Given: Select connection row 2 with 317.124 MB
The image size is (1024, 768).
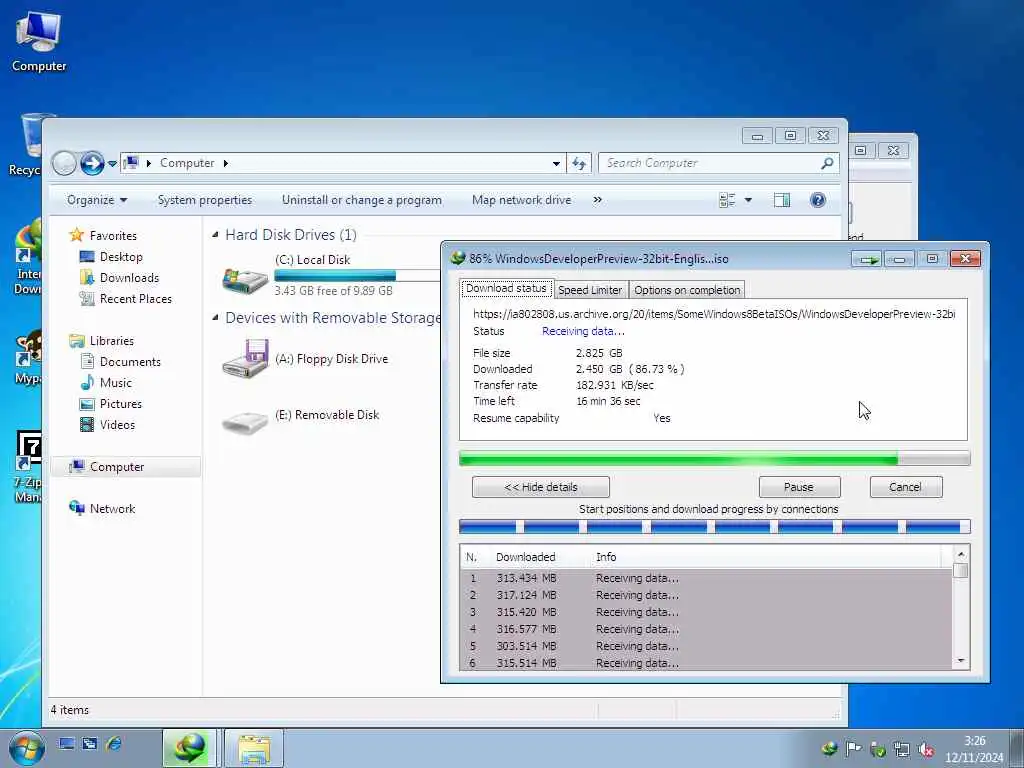Looking at the screenshot, I should (x=706, y=595).
